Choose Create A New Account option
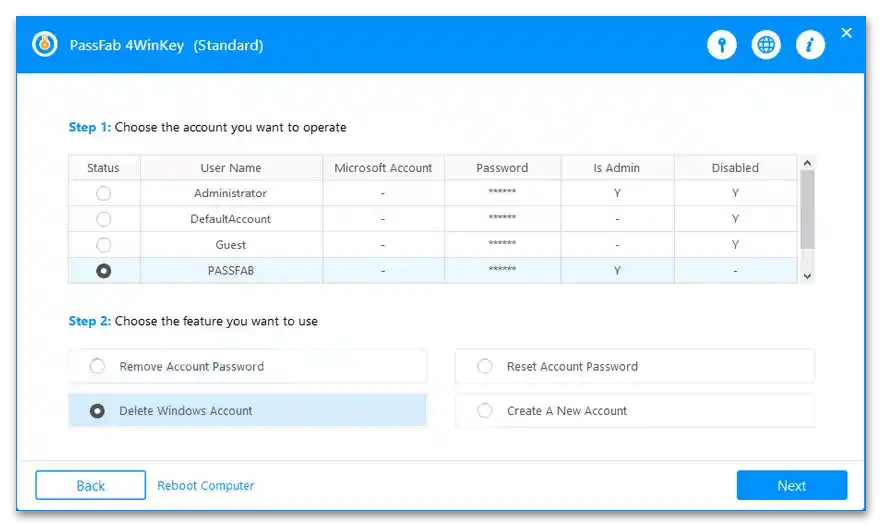This screenshot has width=882, height=527. 635,411
